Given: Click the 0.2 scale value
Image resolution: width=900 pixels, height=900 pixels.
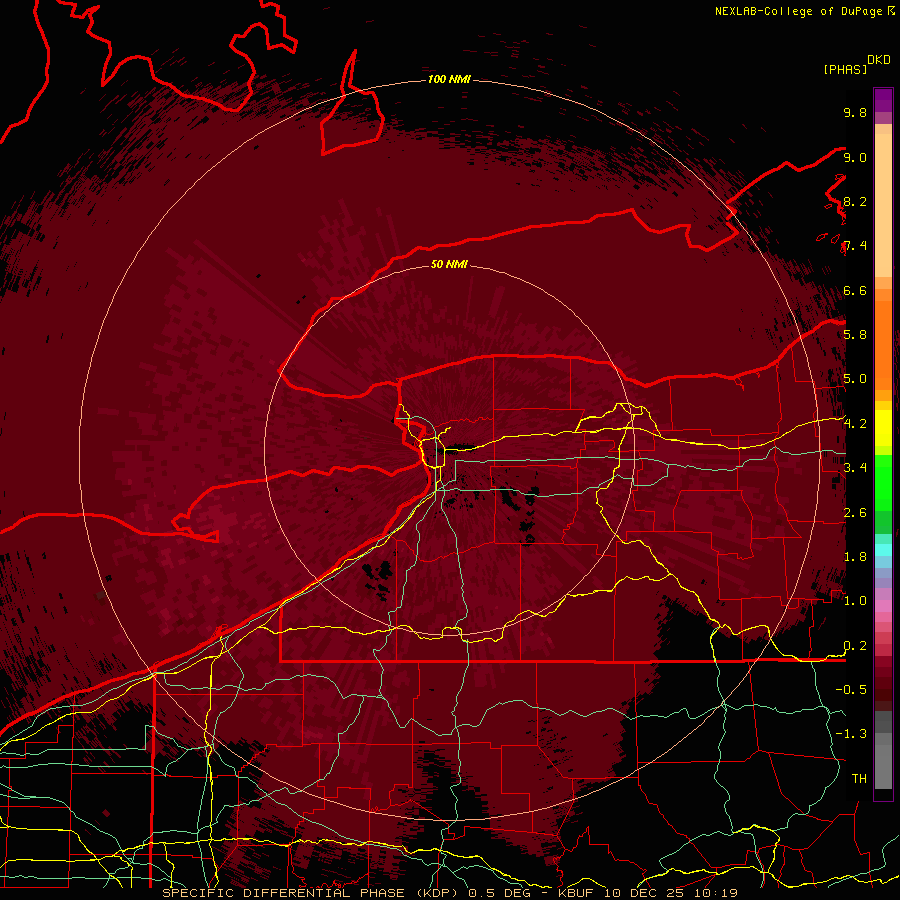Looking at the screenshot, I should [x=855, y=645].
